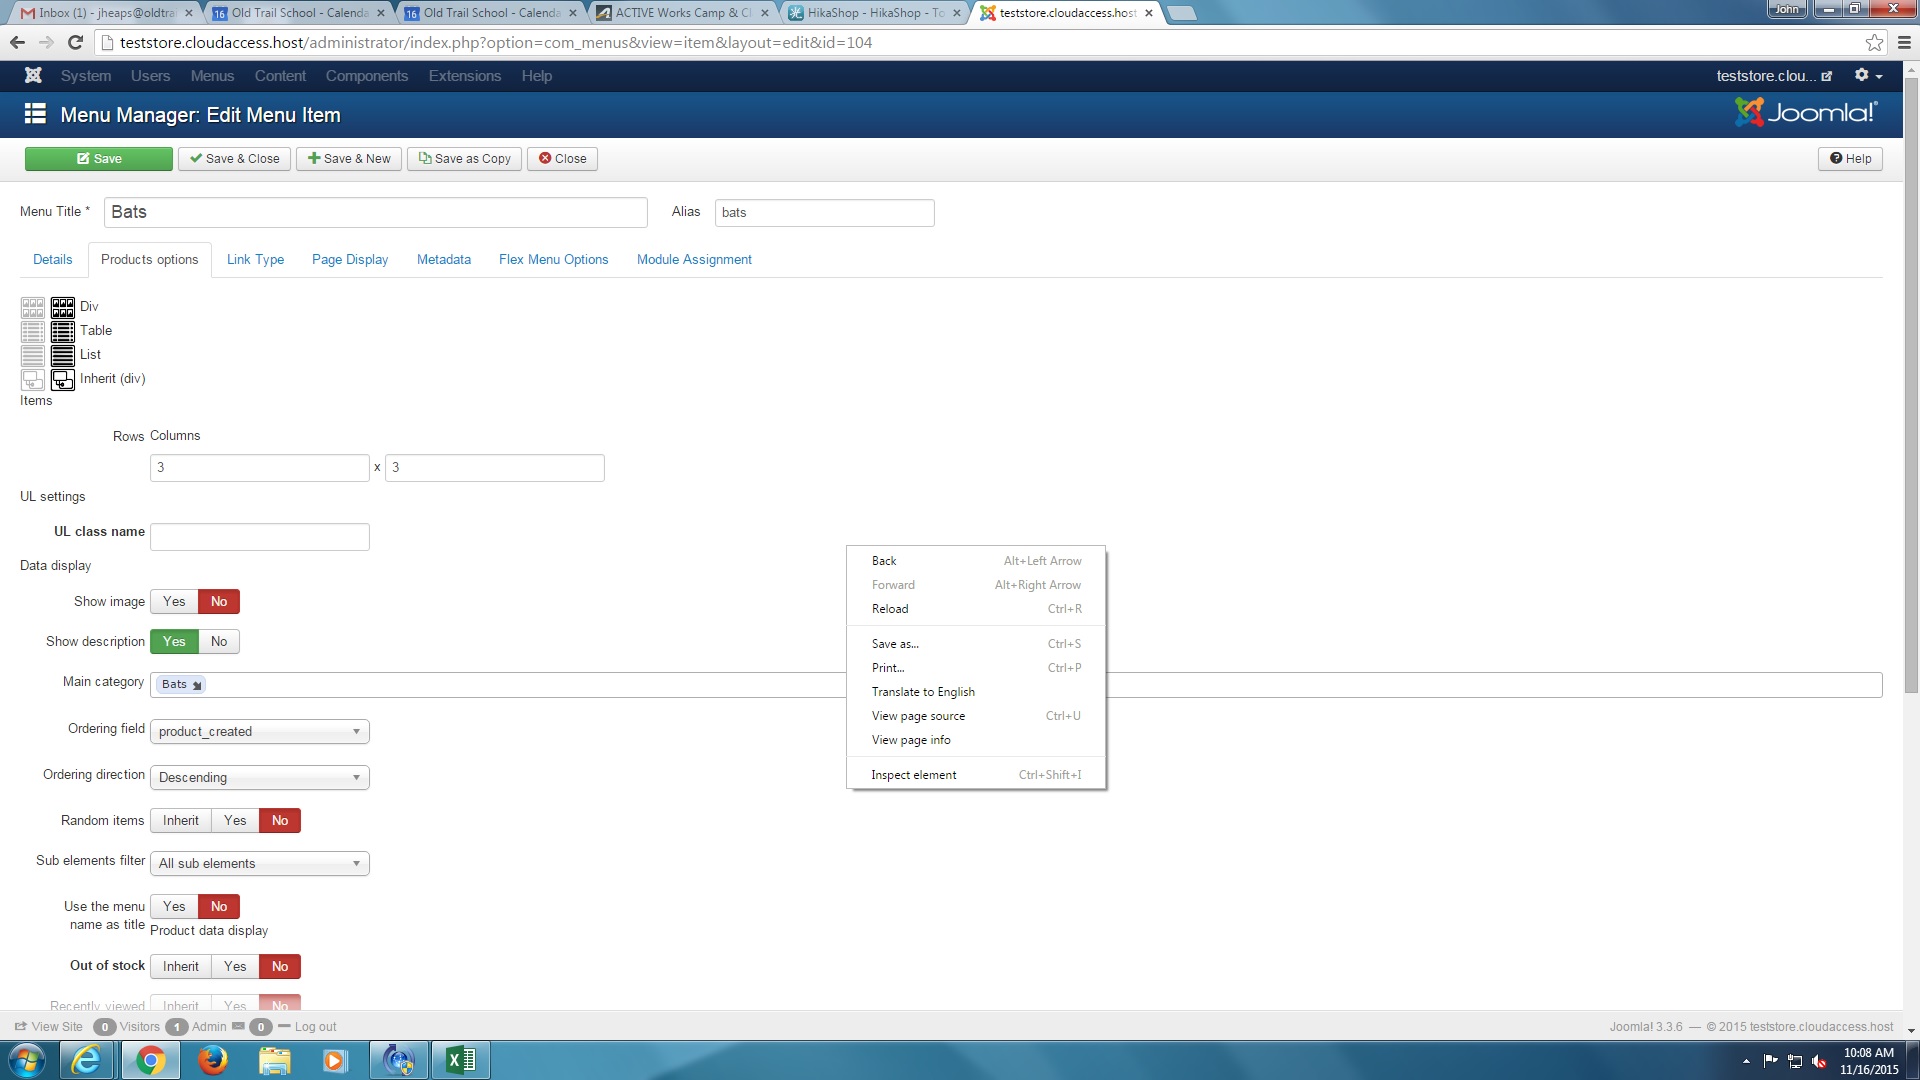Click the Log out link

click(315, 1027)
